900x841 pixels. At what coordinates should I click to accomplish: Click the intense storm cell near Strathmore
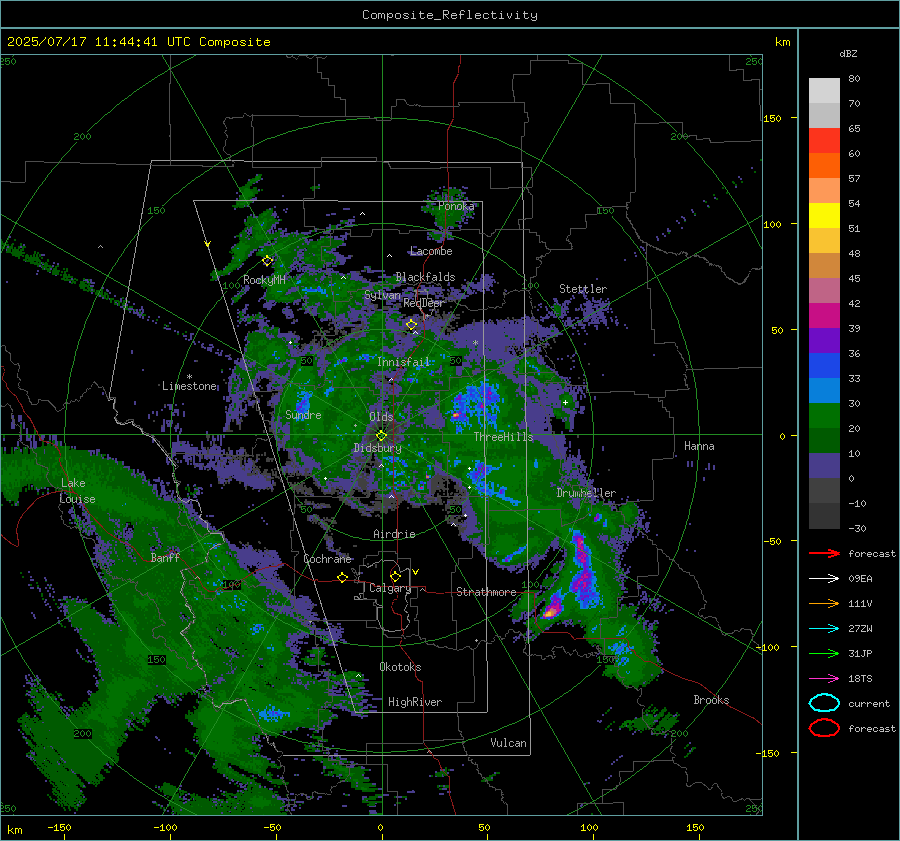tap(550, 610)
